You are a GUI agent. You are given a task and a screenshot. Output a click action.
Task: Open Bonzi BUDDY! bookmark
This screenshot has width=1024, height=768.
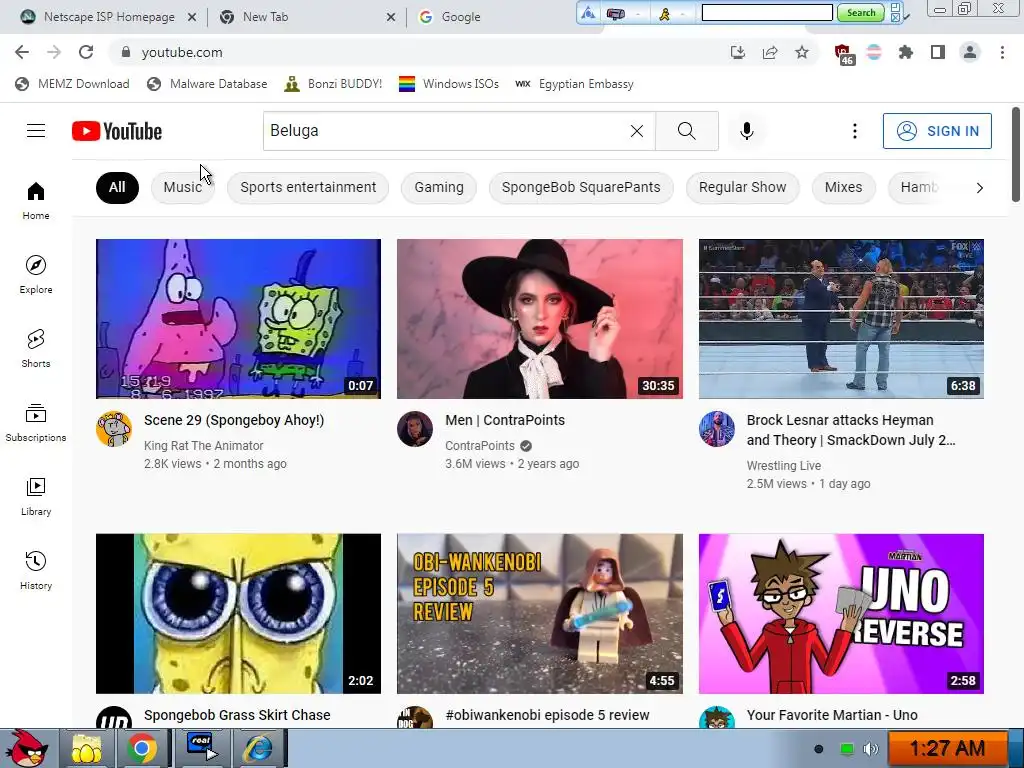click(x=334, y=84)
